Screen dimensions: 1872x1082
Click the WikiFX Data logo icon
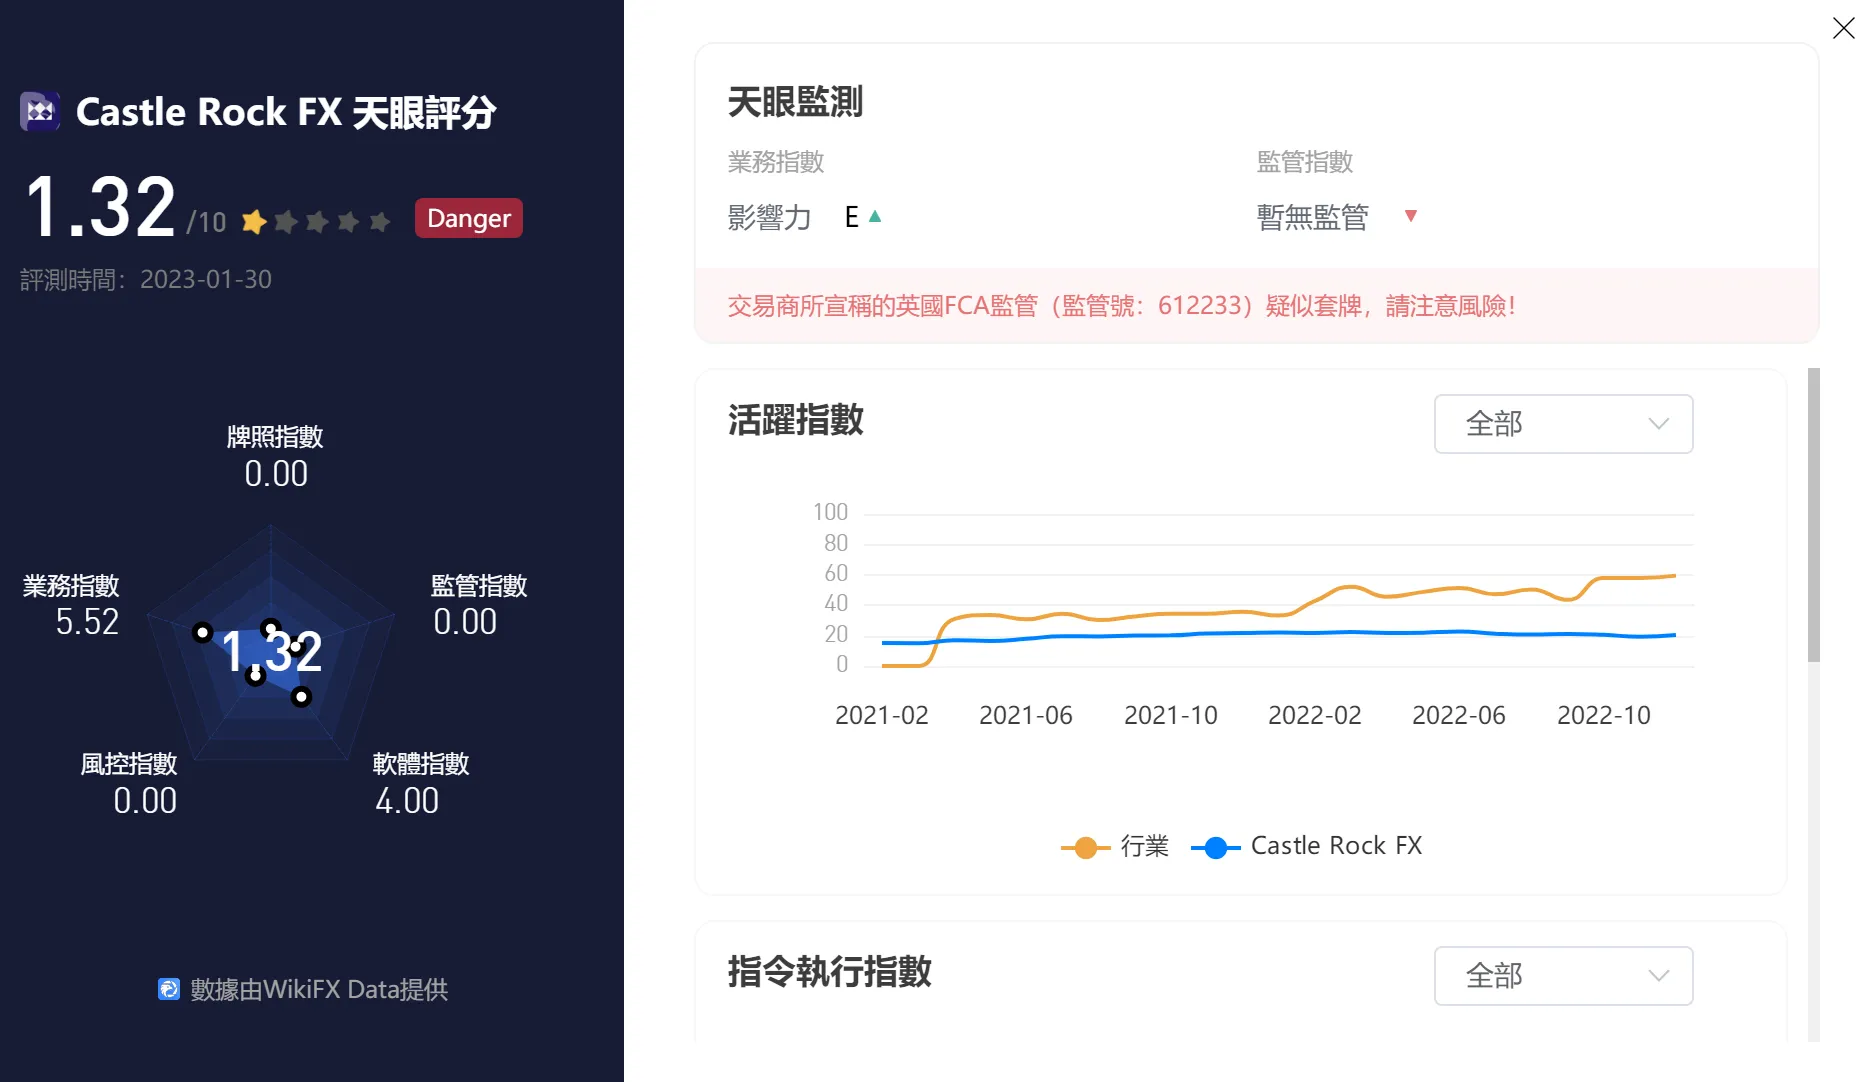tap(169, 989)
